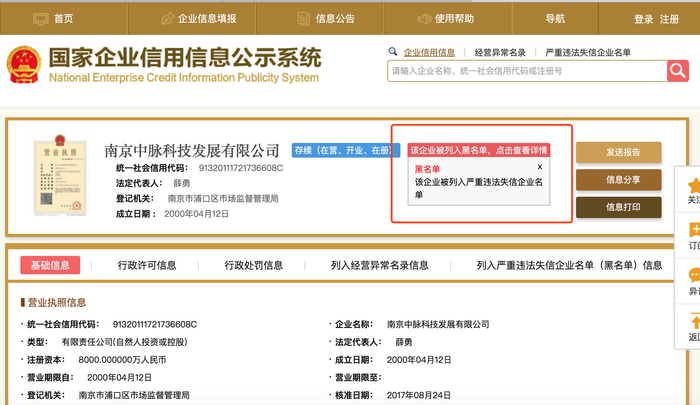Click the 发送报告 button
Image resolution: width=700 pixels, height=405 pixels.
(619, 152)
